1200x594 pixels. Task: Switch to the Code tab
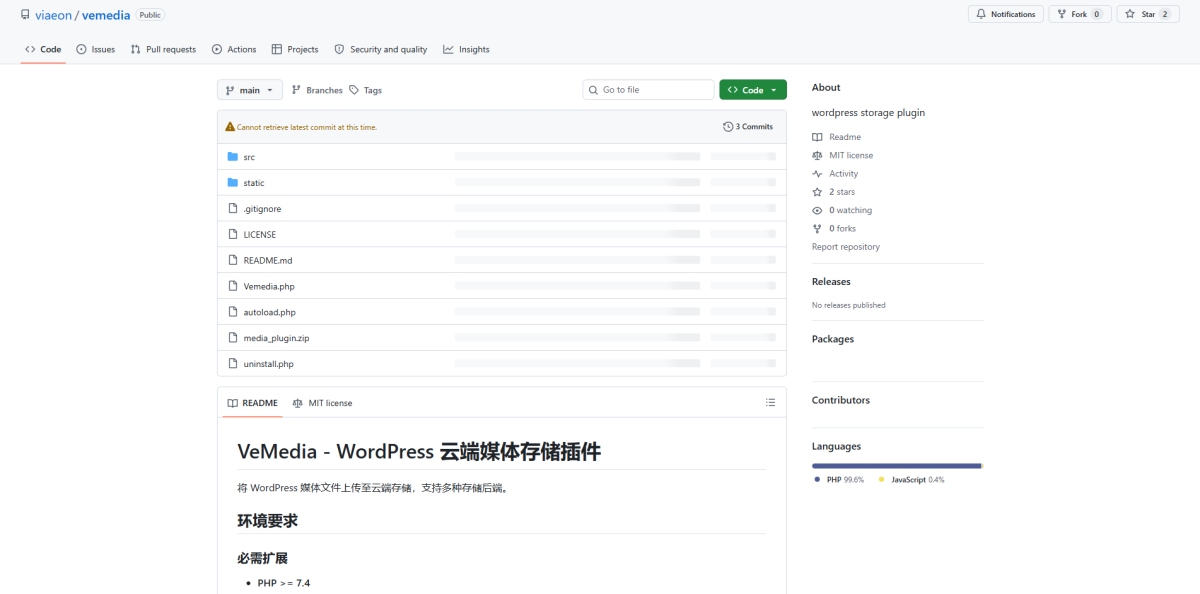tap(43, 49)
